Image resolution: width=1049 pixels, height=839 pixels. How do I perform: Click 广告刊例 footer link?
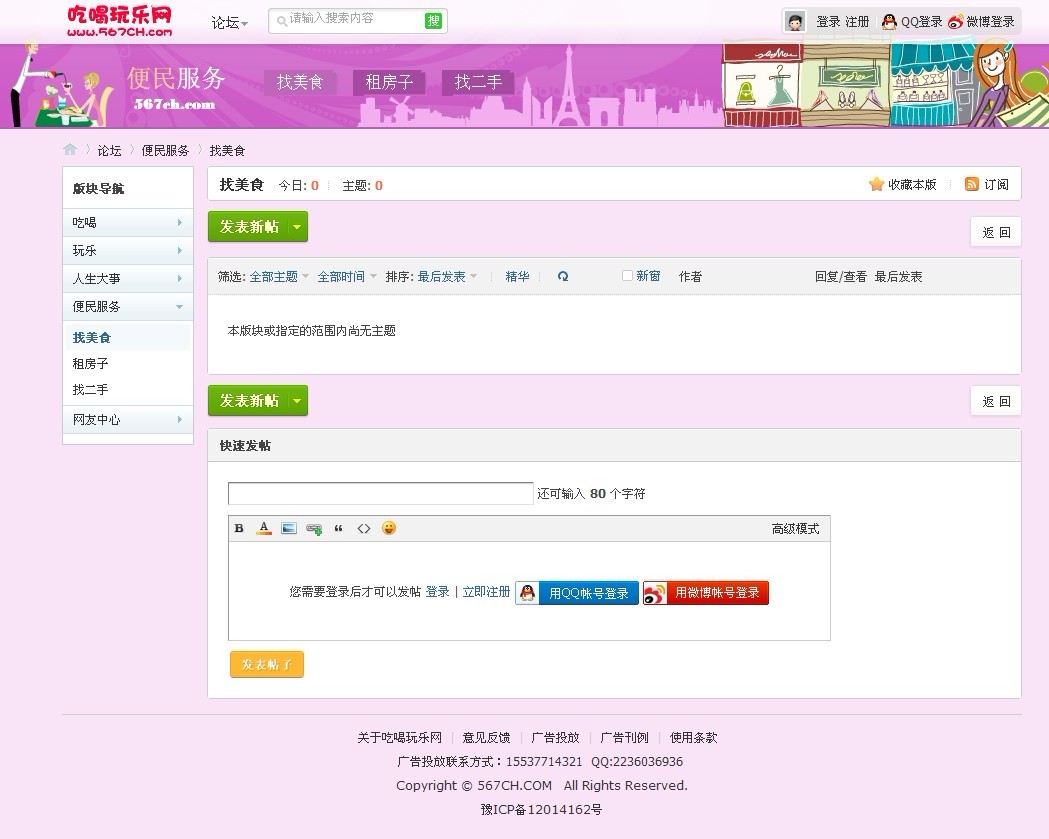tap(624, 737)
